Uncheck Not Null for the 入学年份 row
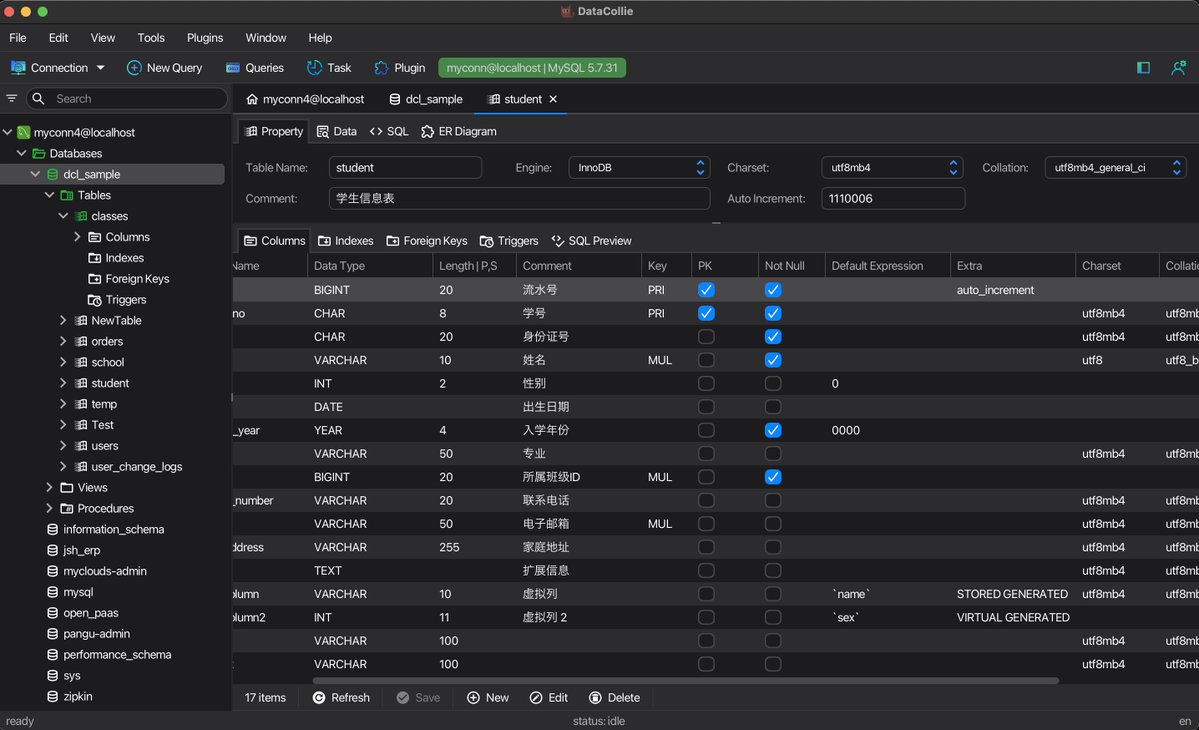Image resolution: width=1199 pixels, height=730 pixels. (x=773, y=430)
